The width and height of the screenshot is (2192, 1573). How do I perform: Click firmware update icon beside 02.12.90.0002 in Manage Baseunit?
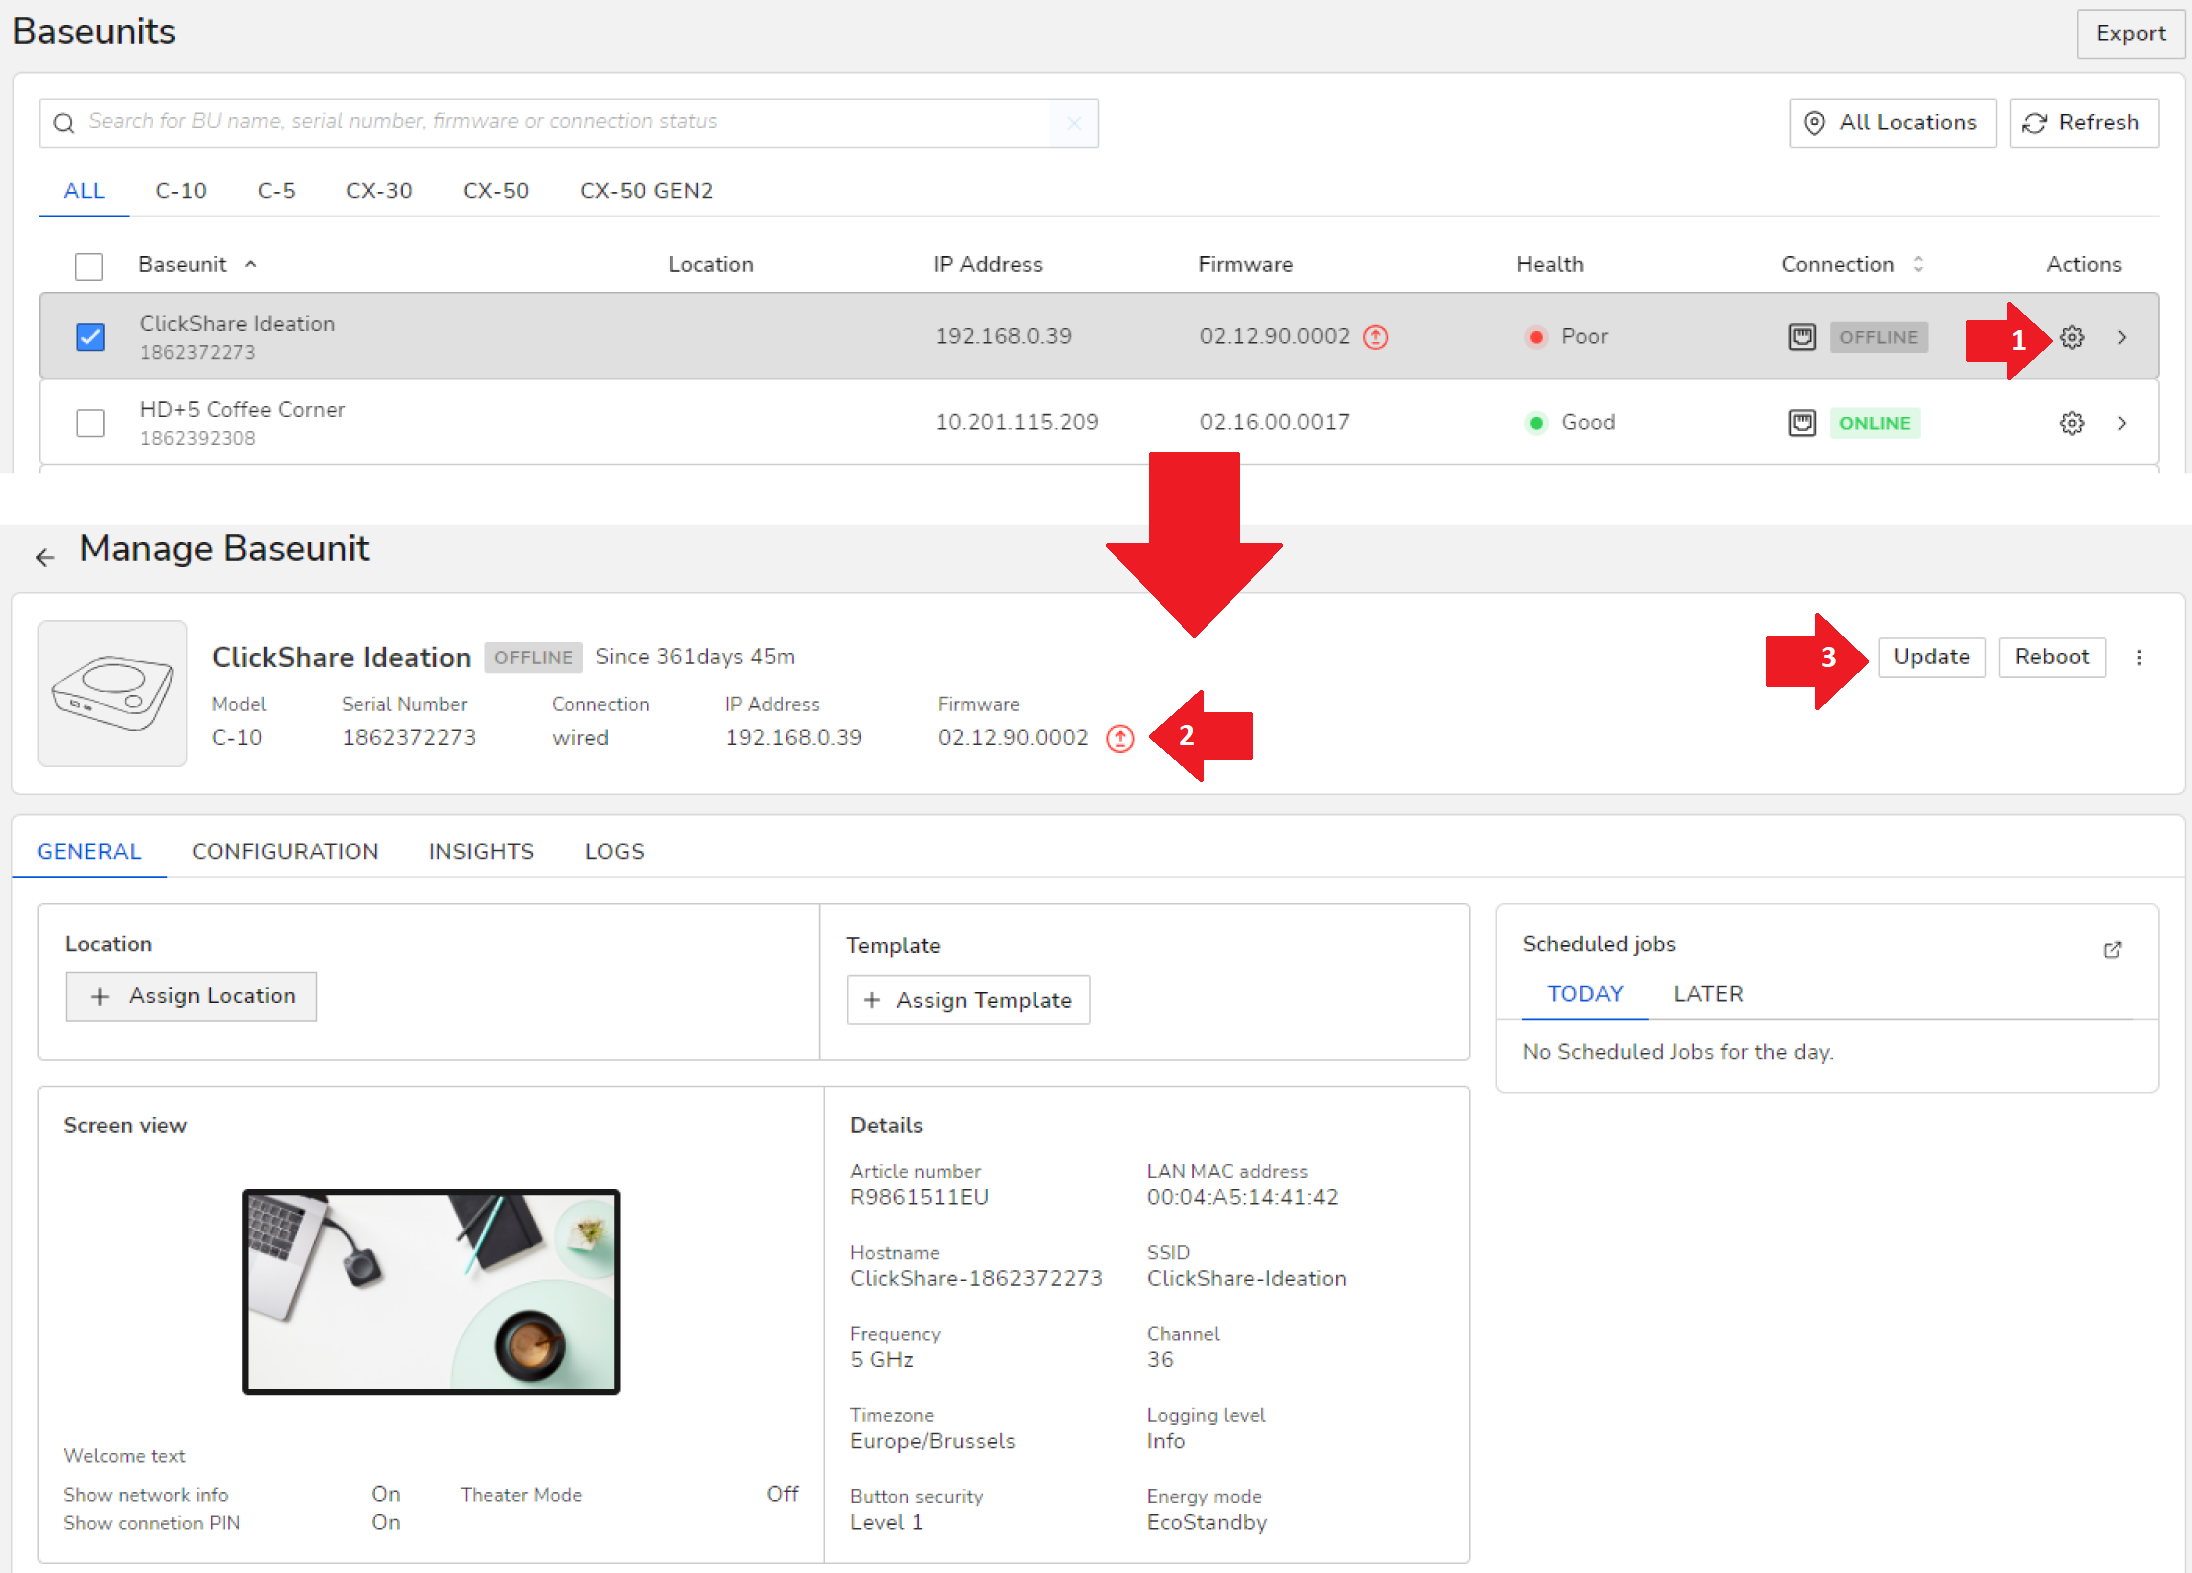tap(1120, 739)
